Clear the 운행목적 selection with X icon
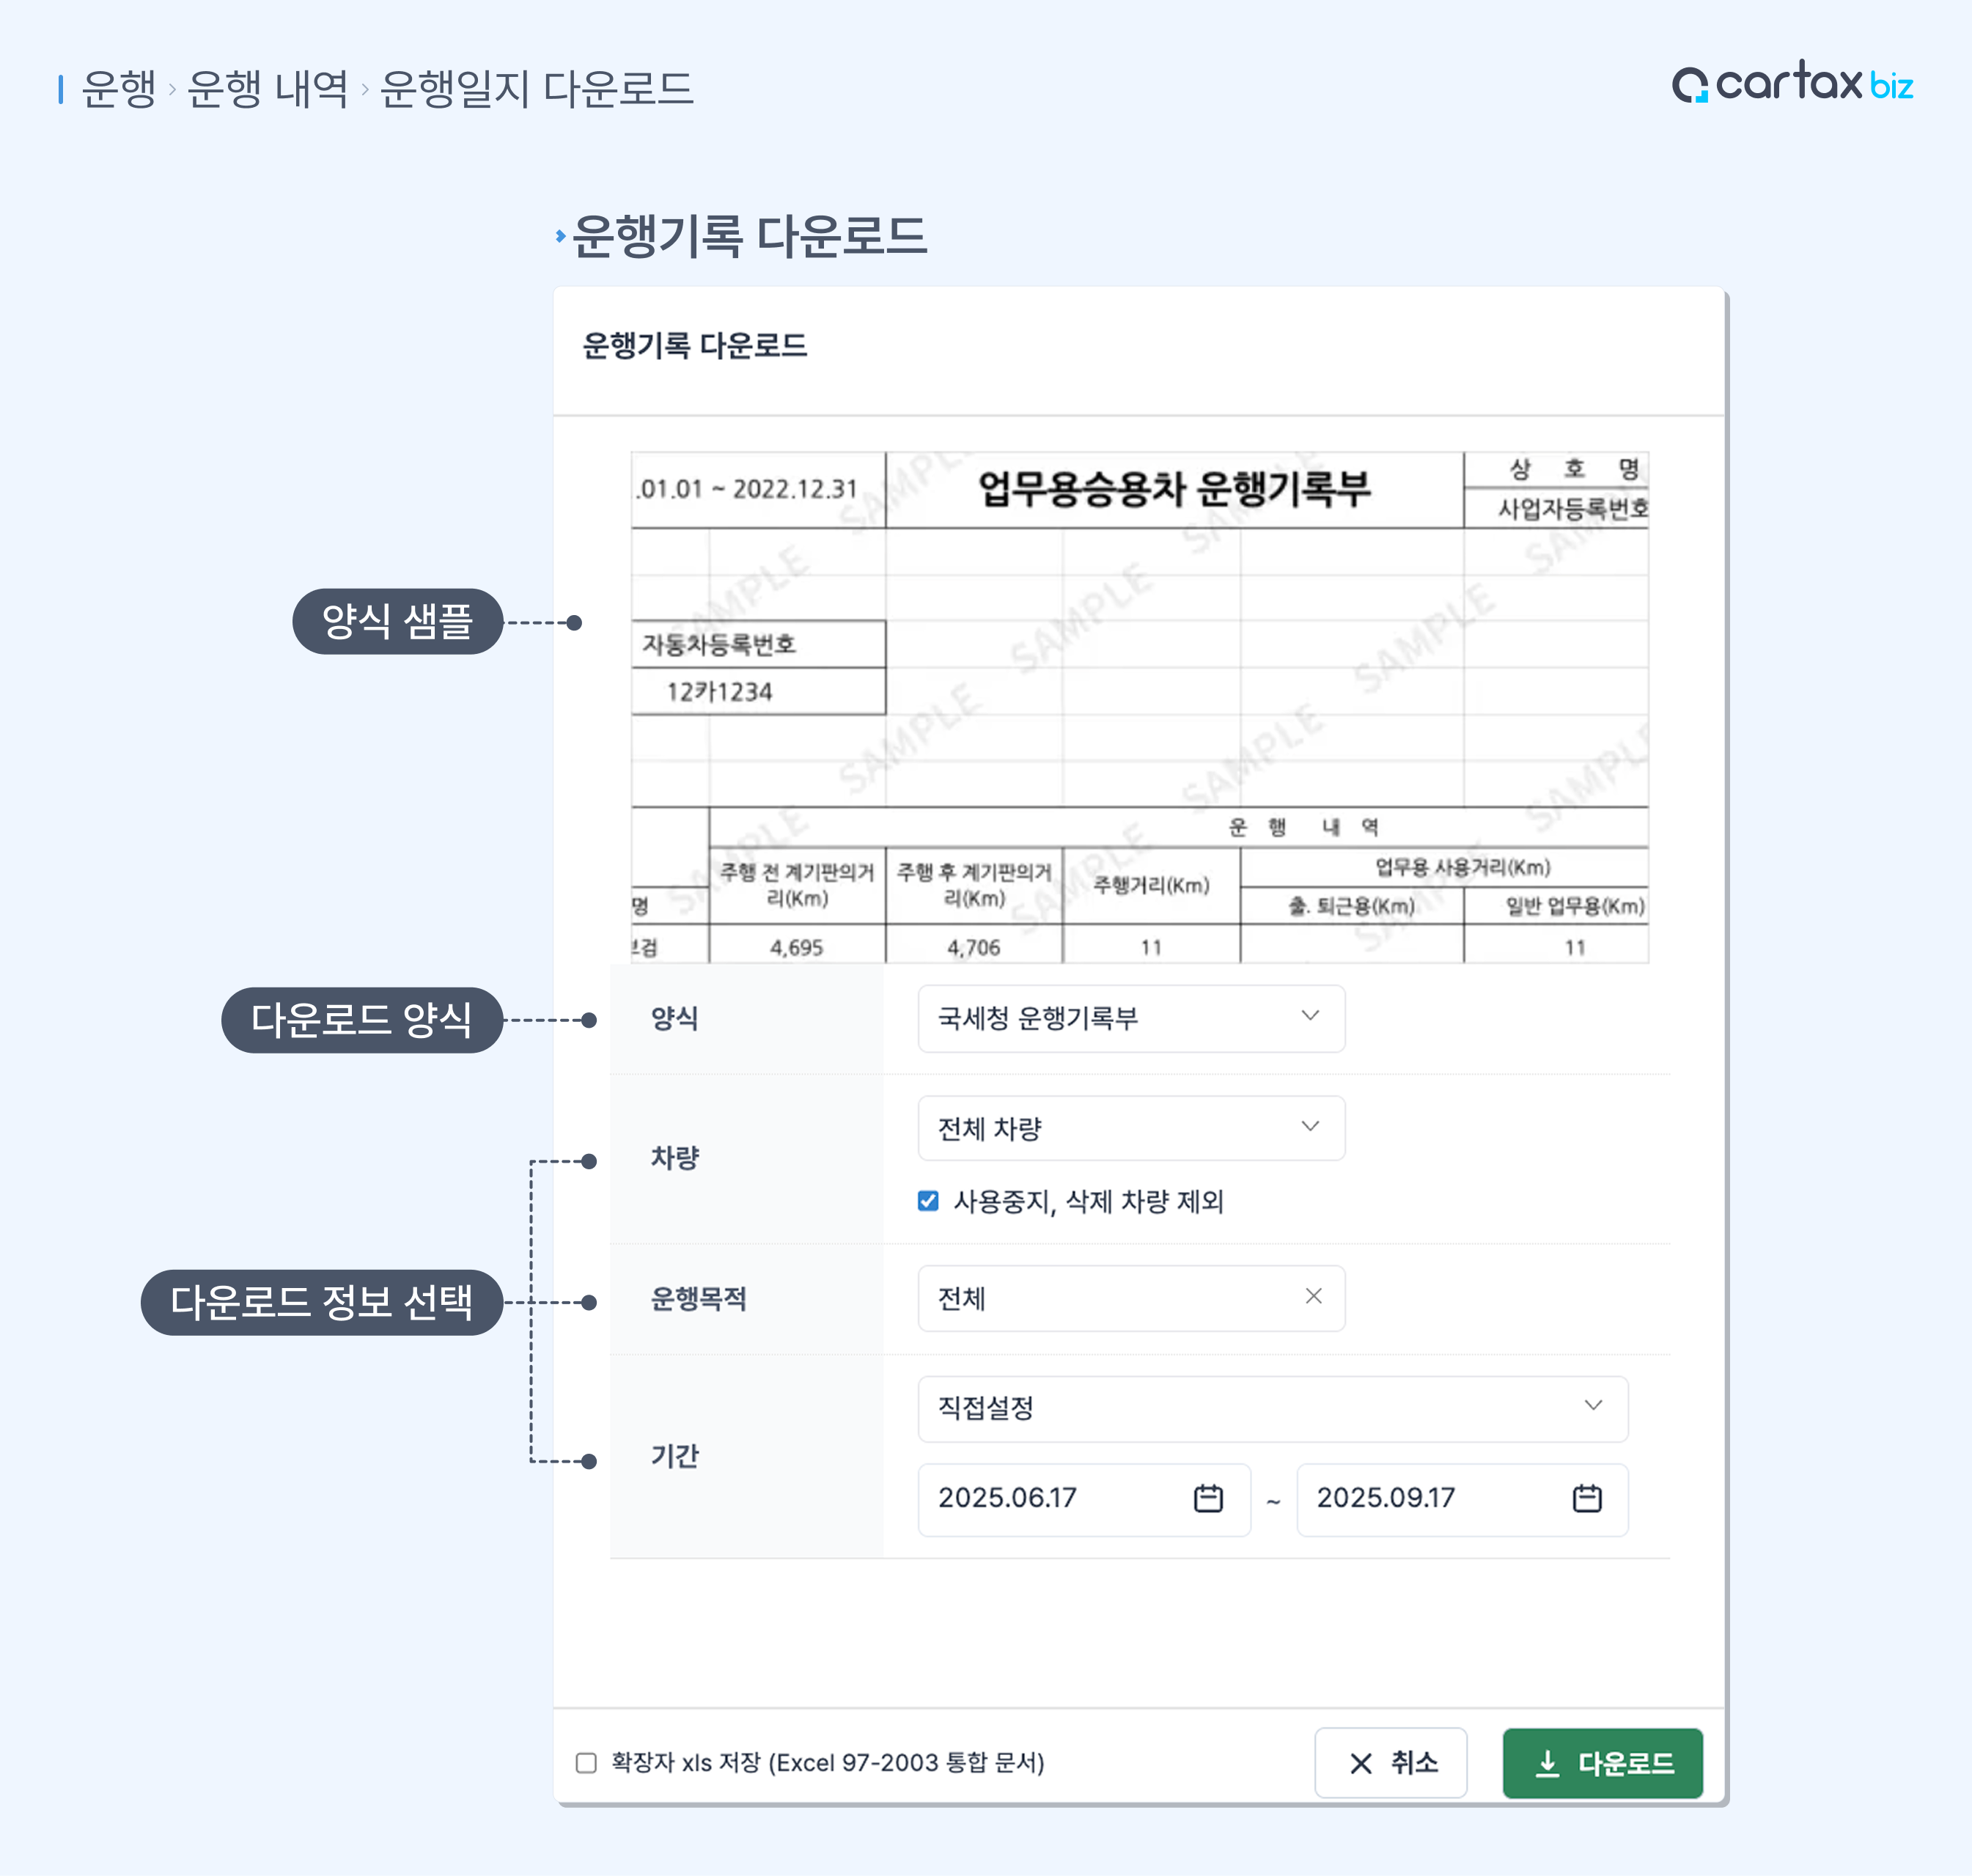The image size is (1972, 1876). (1313, 1296)
